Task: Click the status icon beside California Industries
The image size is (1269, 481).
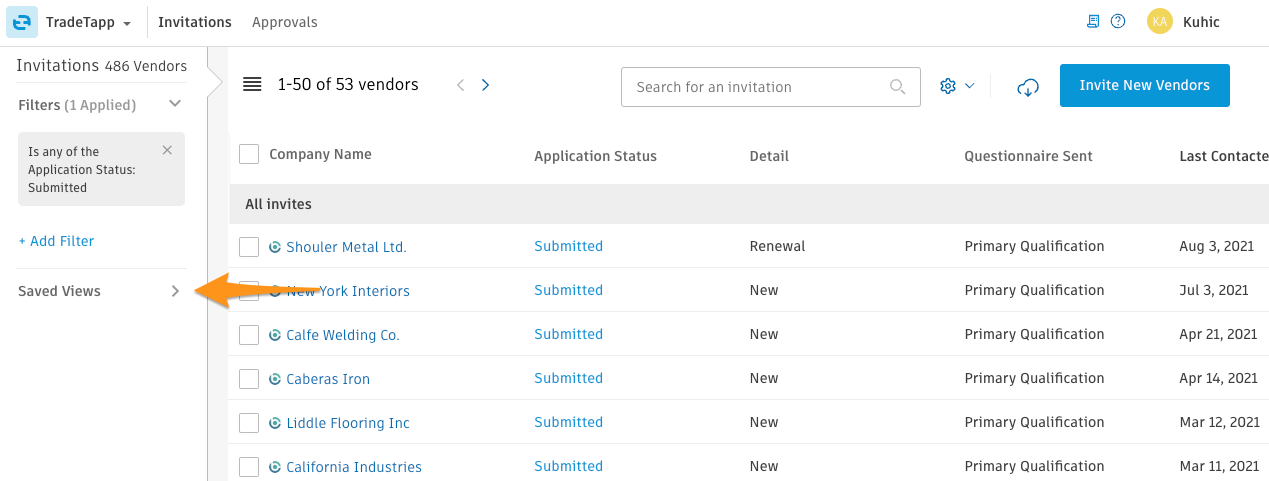Action: (275, 467)
